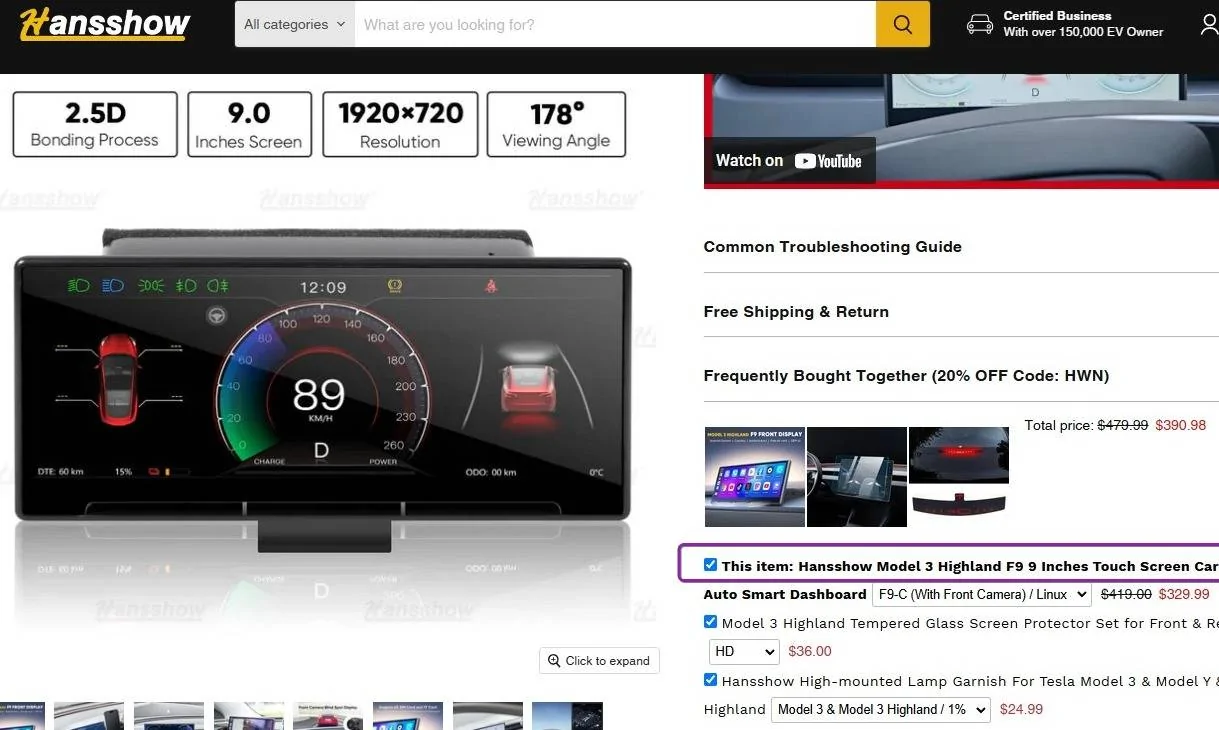Click the glass screen protector bundle thumbnail
Image resolution: width=1219 pixels, height=730 pixels.
click(857, 477)
